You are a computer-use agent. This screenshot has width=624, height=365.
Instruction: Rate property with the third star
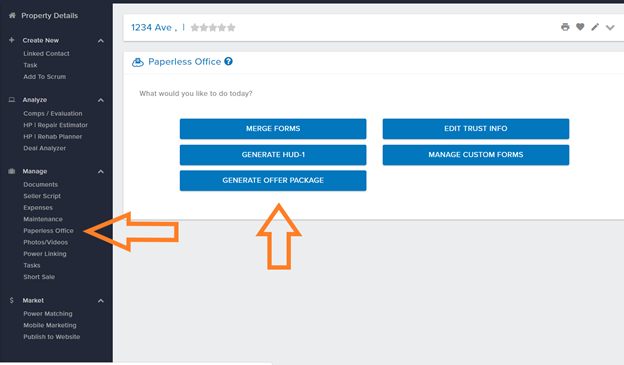point(213,27)
